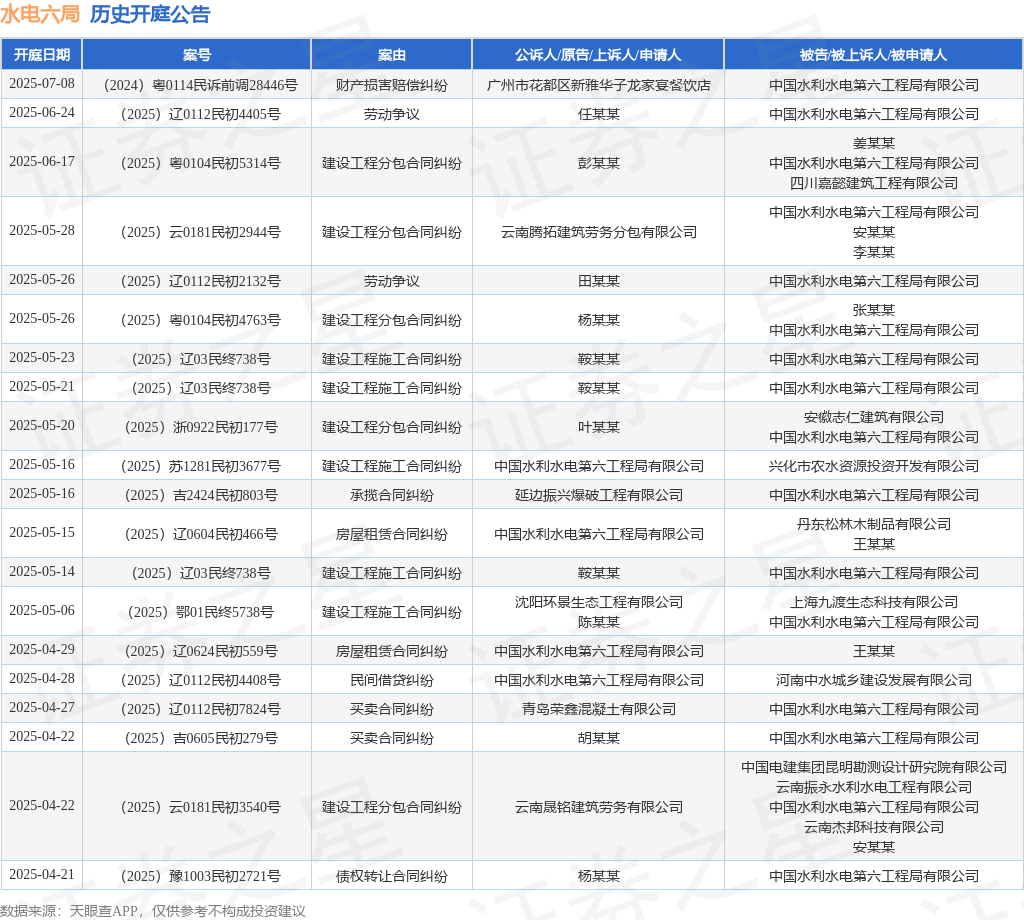Click case number (2025)辽0112民初2132号

[197, 281]
